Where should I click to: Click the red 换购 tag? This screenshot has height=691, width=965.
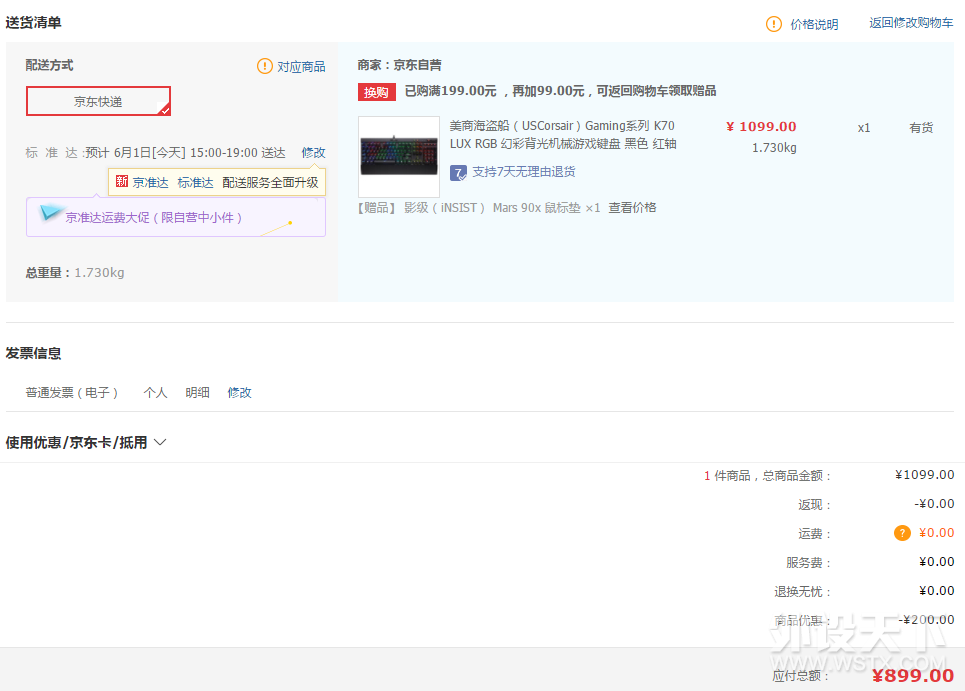(x=377, y=92)
